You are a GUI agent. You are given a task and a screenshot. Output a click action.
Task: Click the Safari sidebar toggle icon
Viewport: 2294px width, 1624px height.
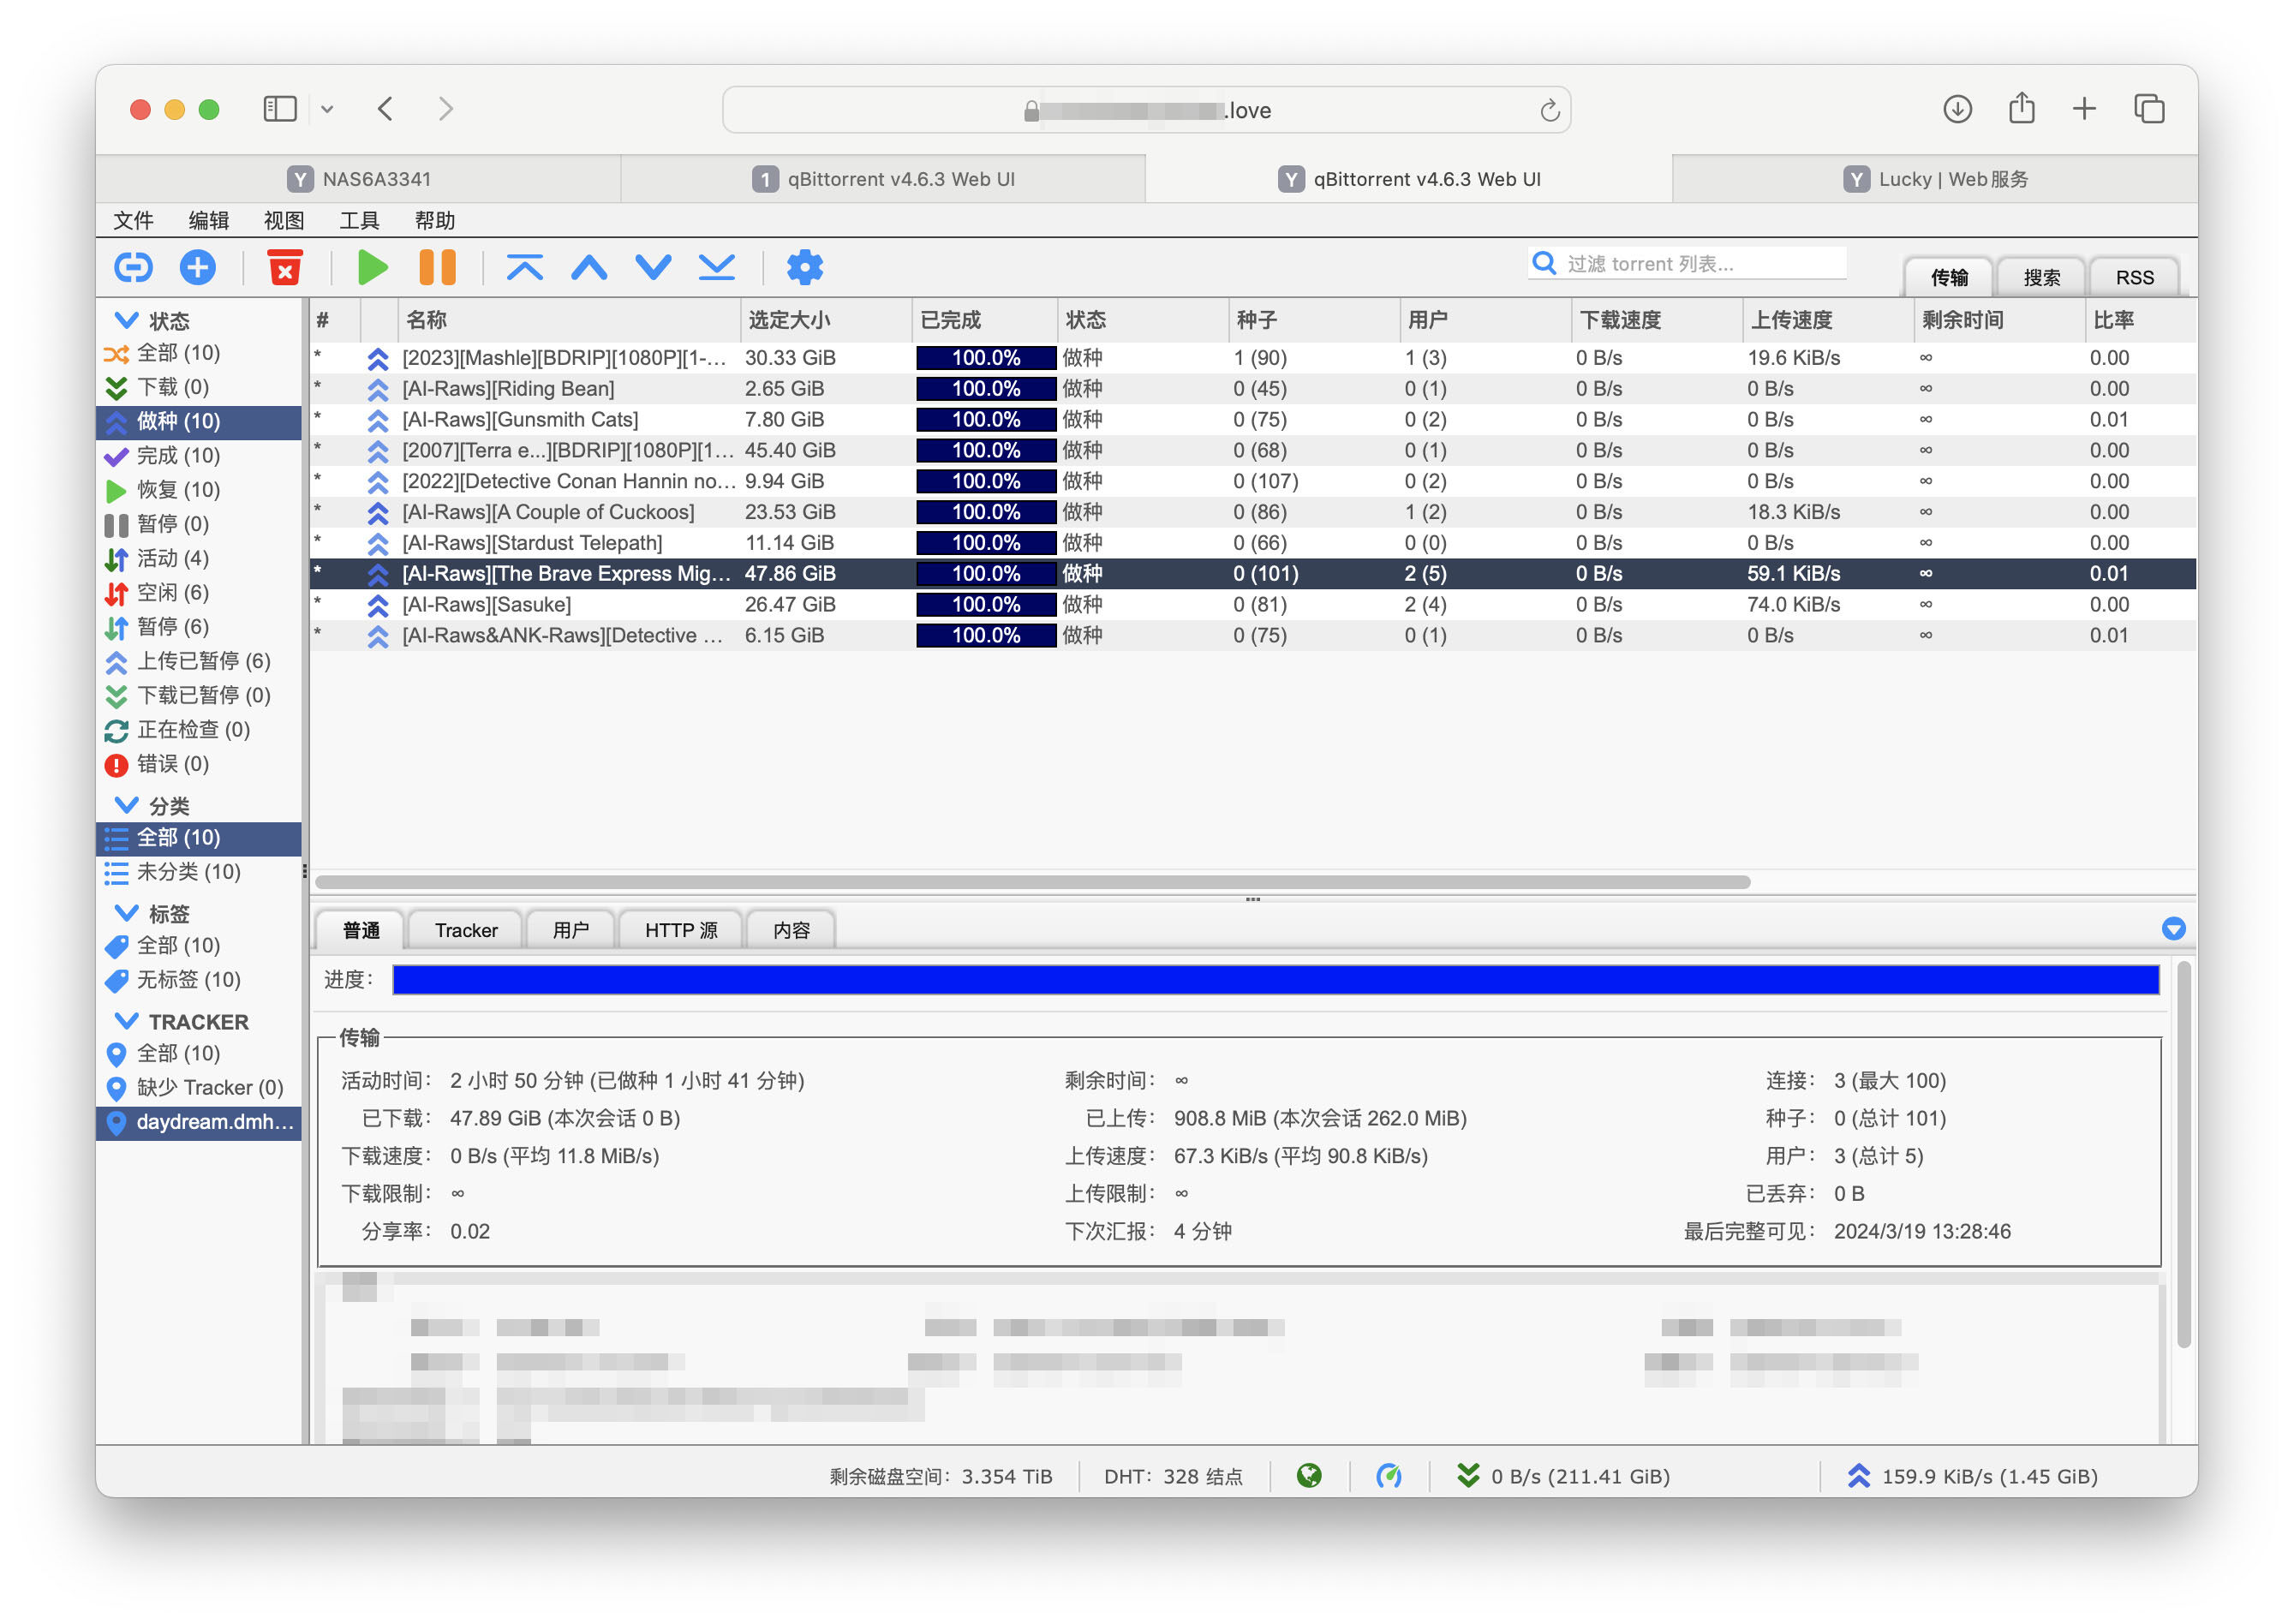[280, 108]
